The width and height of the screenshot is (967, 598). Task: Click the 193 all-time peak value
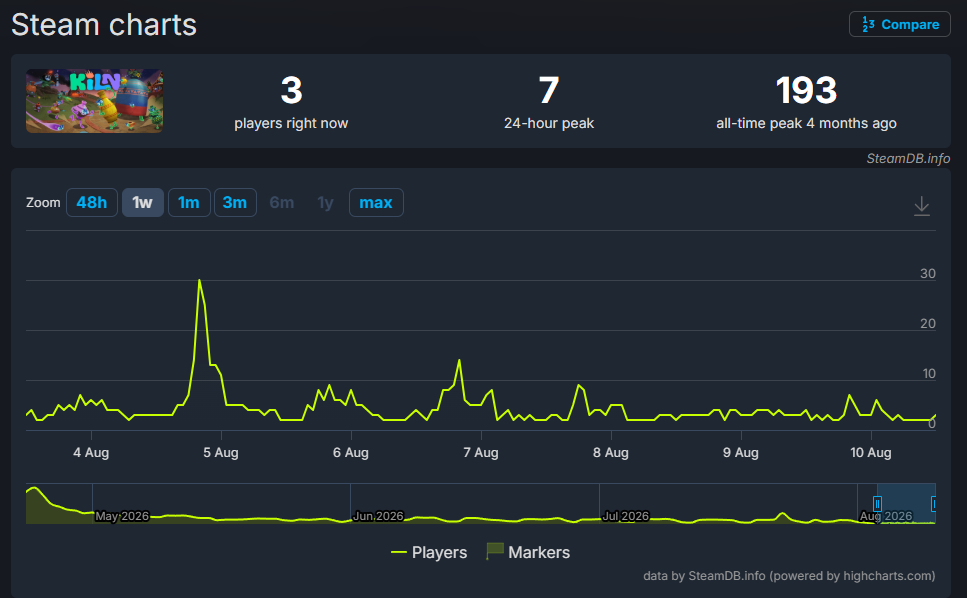tap(806, 91)
